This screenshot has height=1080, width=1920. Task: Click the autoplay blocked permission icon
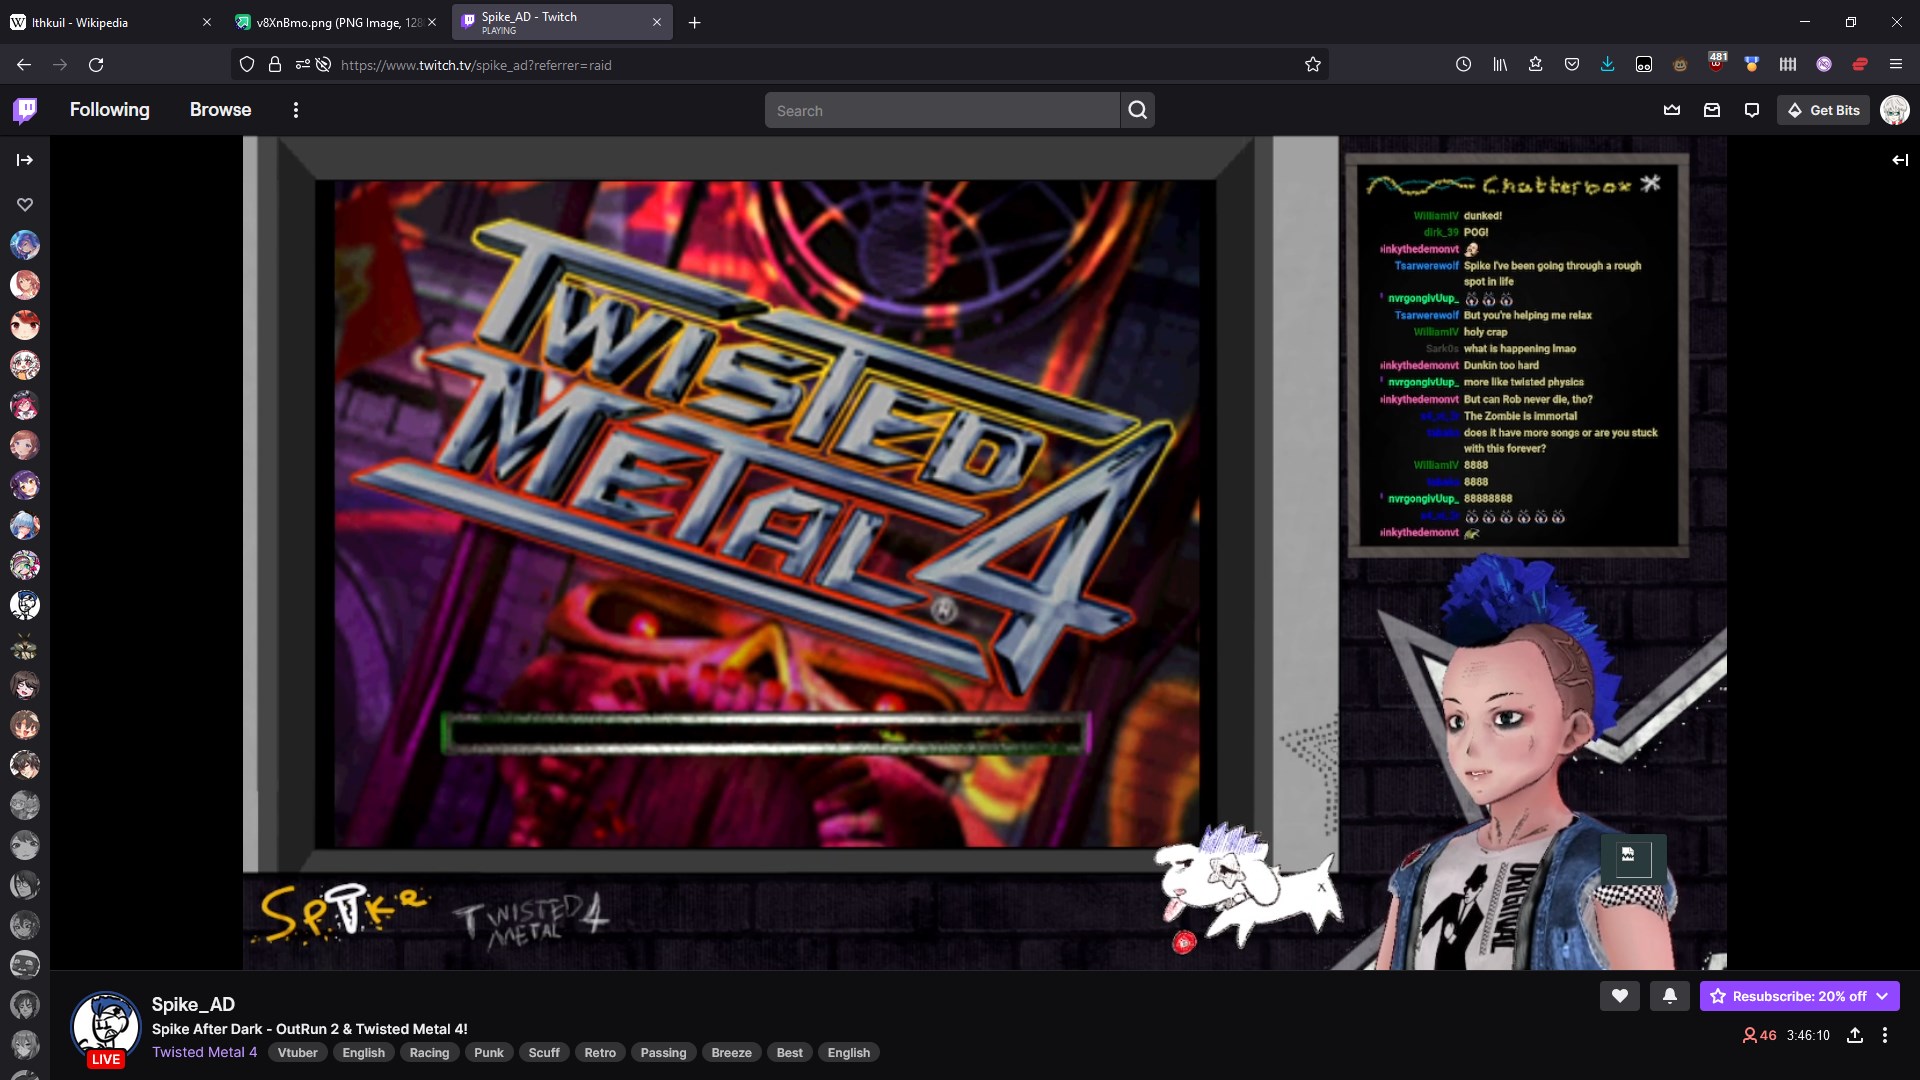coord(323,64)
